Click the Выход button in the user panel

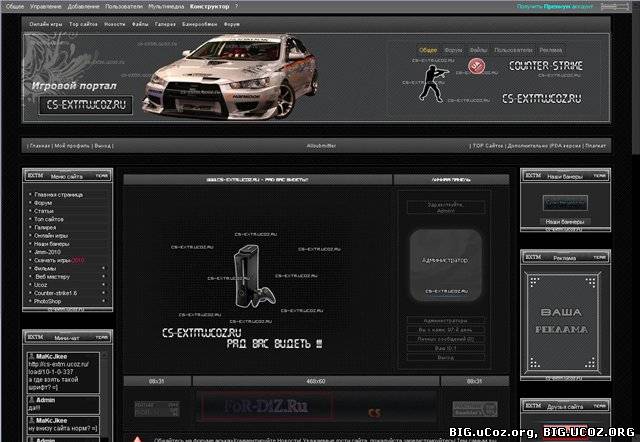446,358
